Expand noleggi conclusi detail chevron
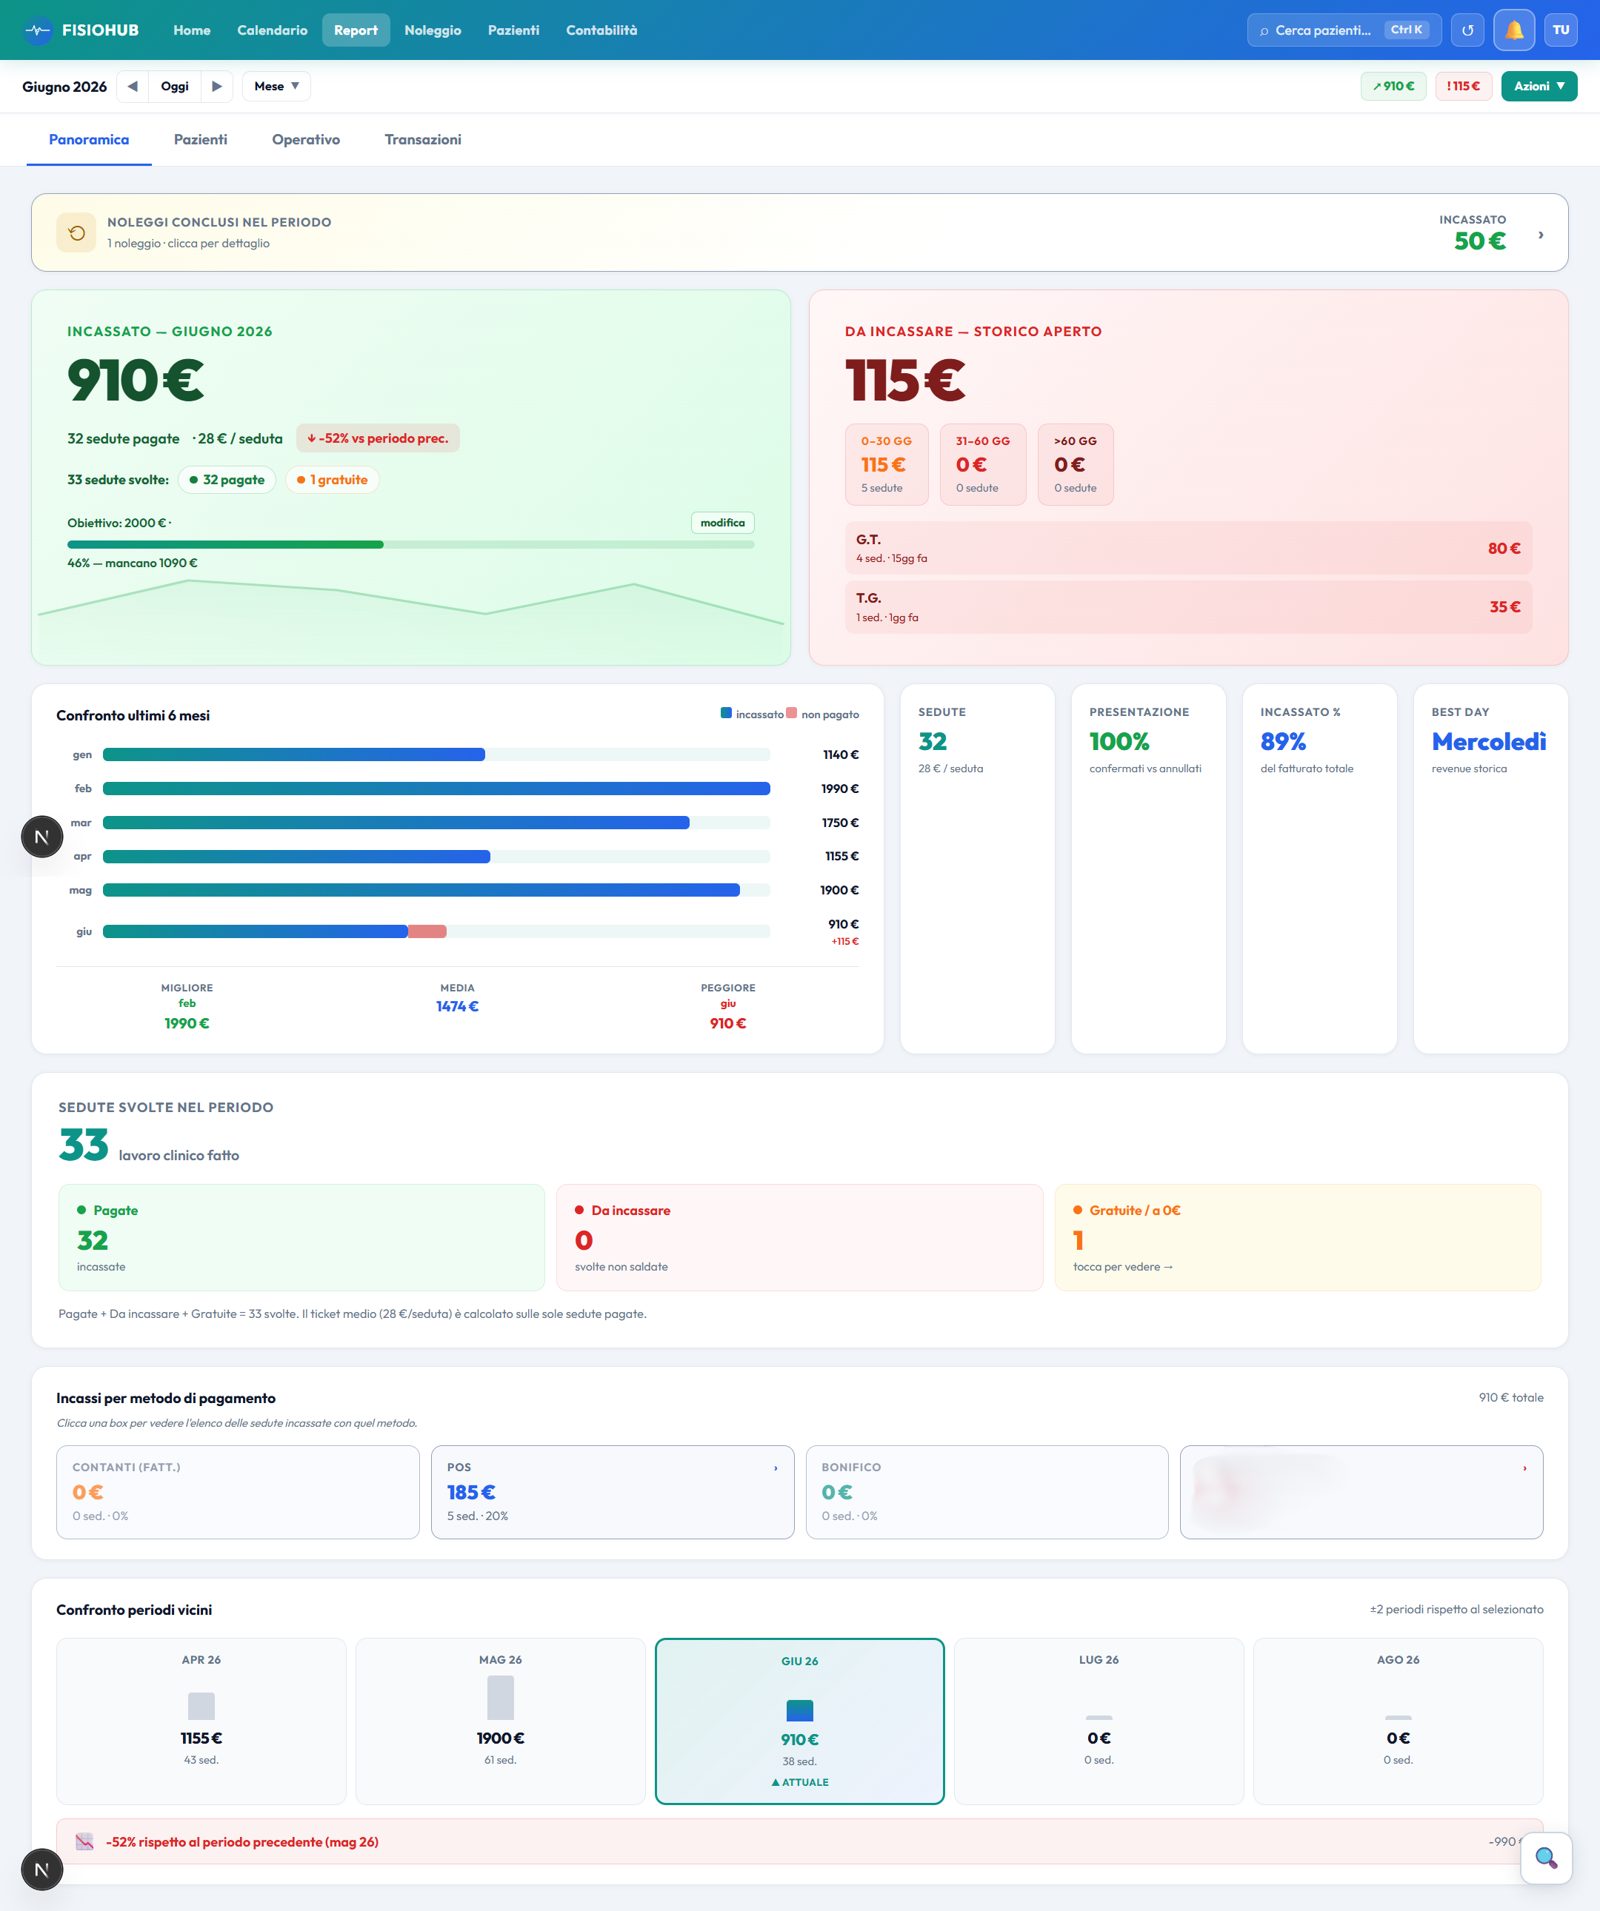 tap(1541, 234)
